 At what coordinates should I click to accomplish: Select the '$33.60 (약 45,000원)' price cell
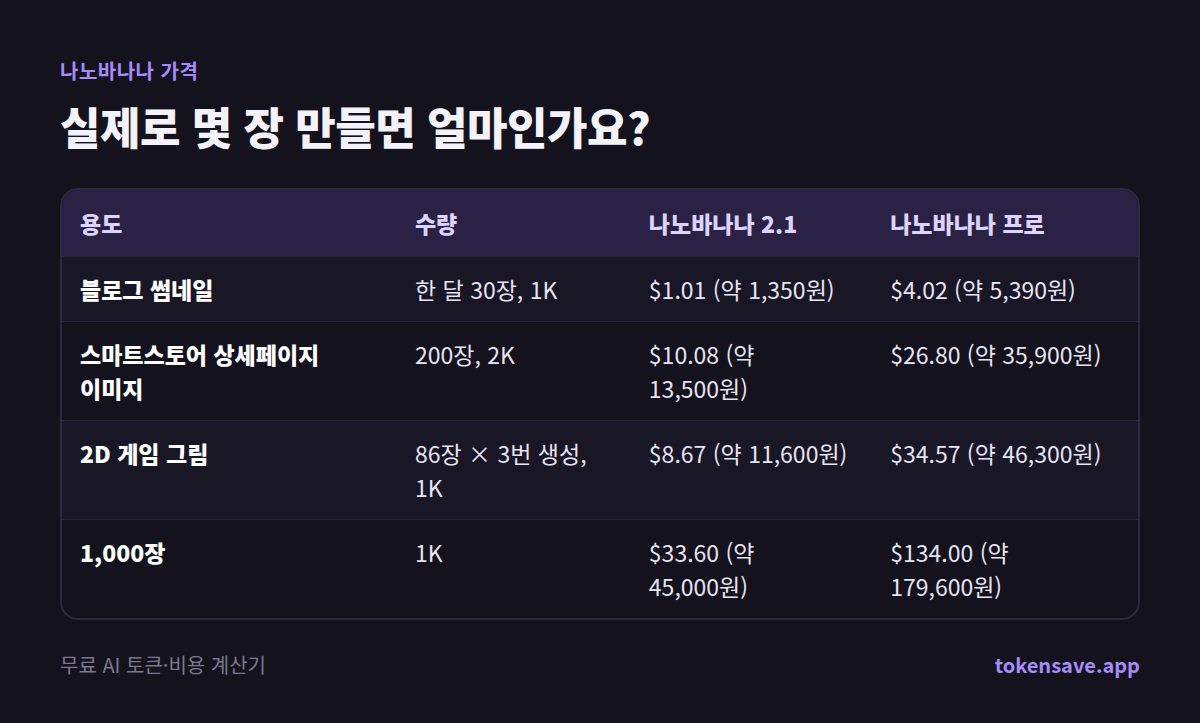[702, 570]
